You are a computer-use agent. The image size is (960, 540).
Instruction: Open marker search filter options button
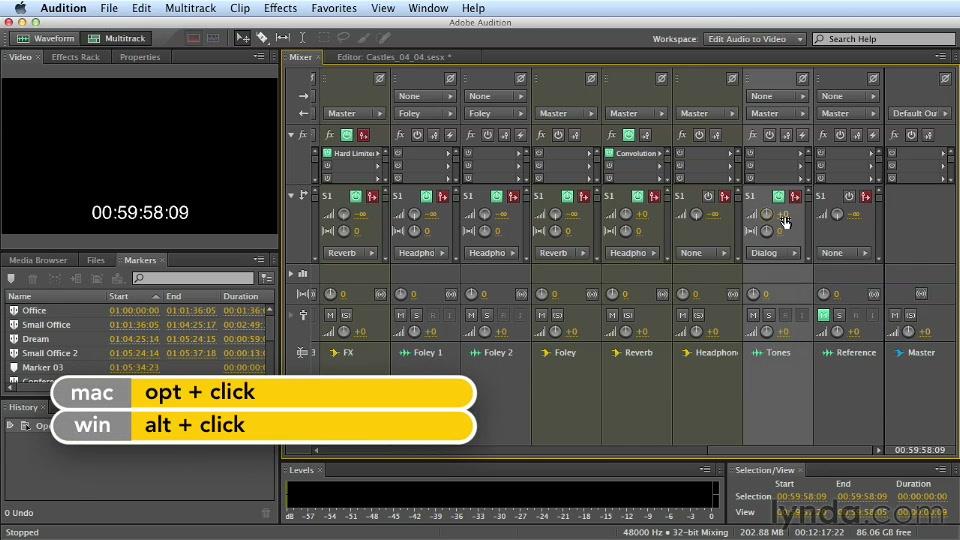(266, 279)
